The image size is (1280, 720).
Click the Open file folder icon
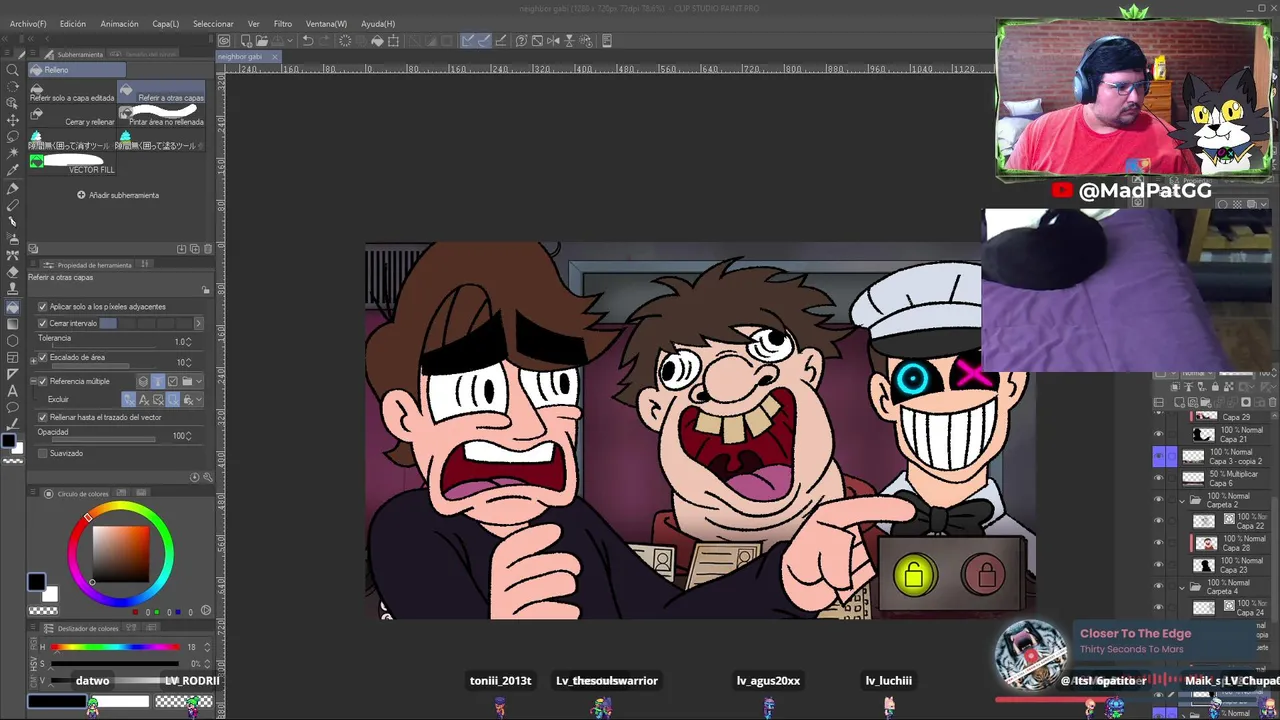[x=261, y=41]
